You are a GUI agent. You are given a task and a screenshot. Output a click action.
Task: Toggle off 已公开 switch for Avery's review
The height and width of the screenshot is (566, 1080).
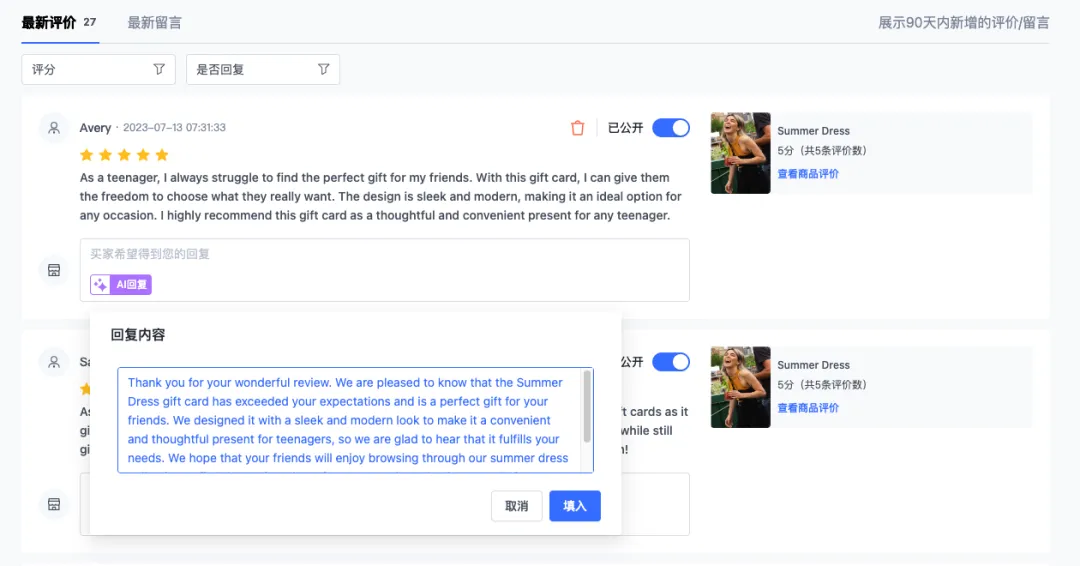click(x=671, y=128)
